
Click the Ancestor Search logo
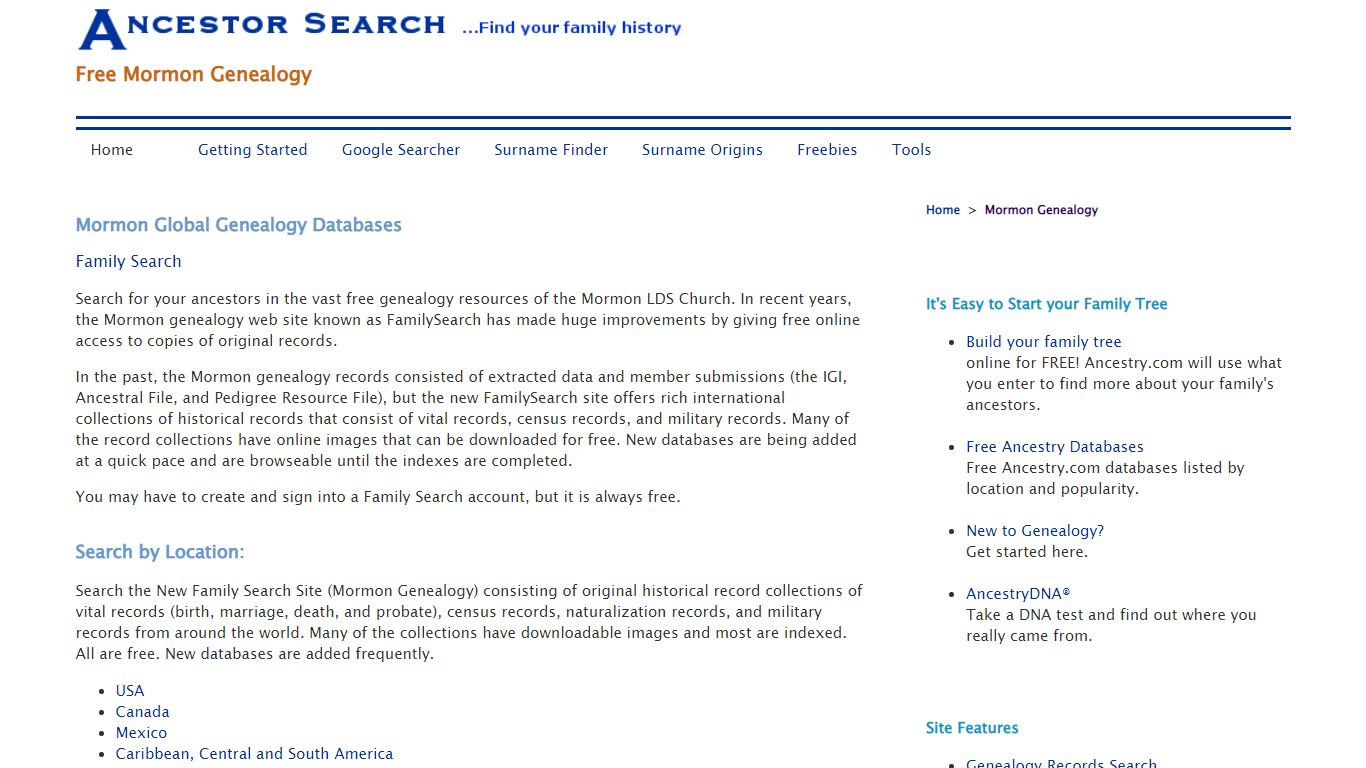click(263, 28)
